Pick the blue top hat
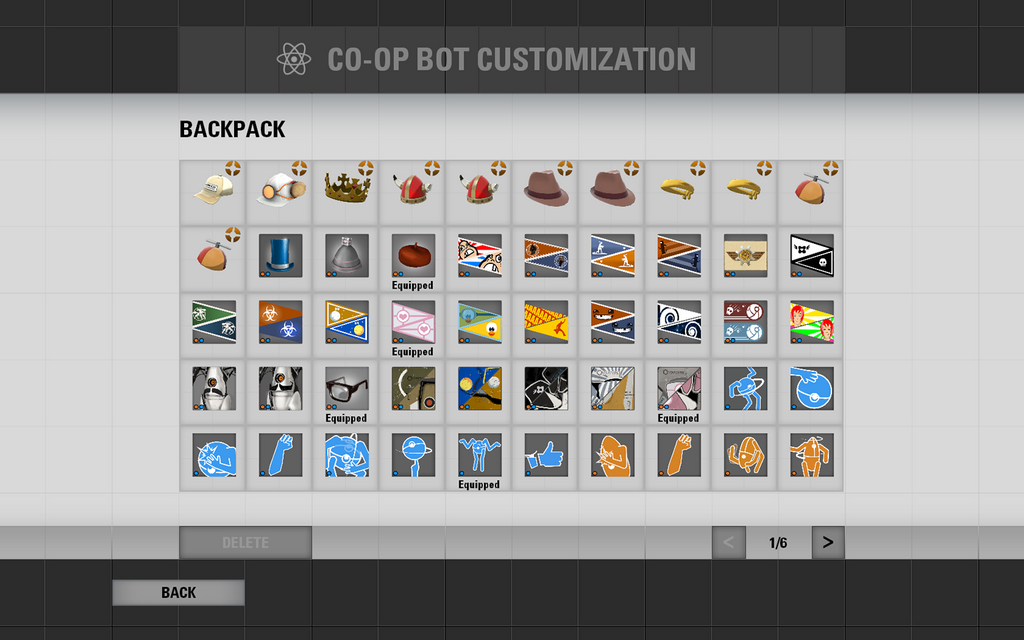This screenshot has width=1024, height=640. pos(278,257)
